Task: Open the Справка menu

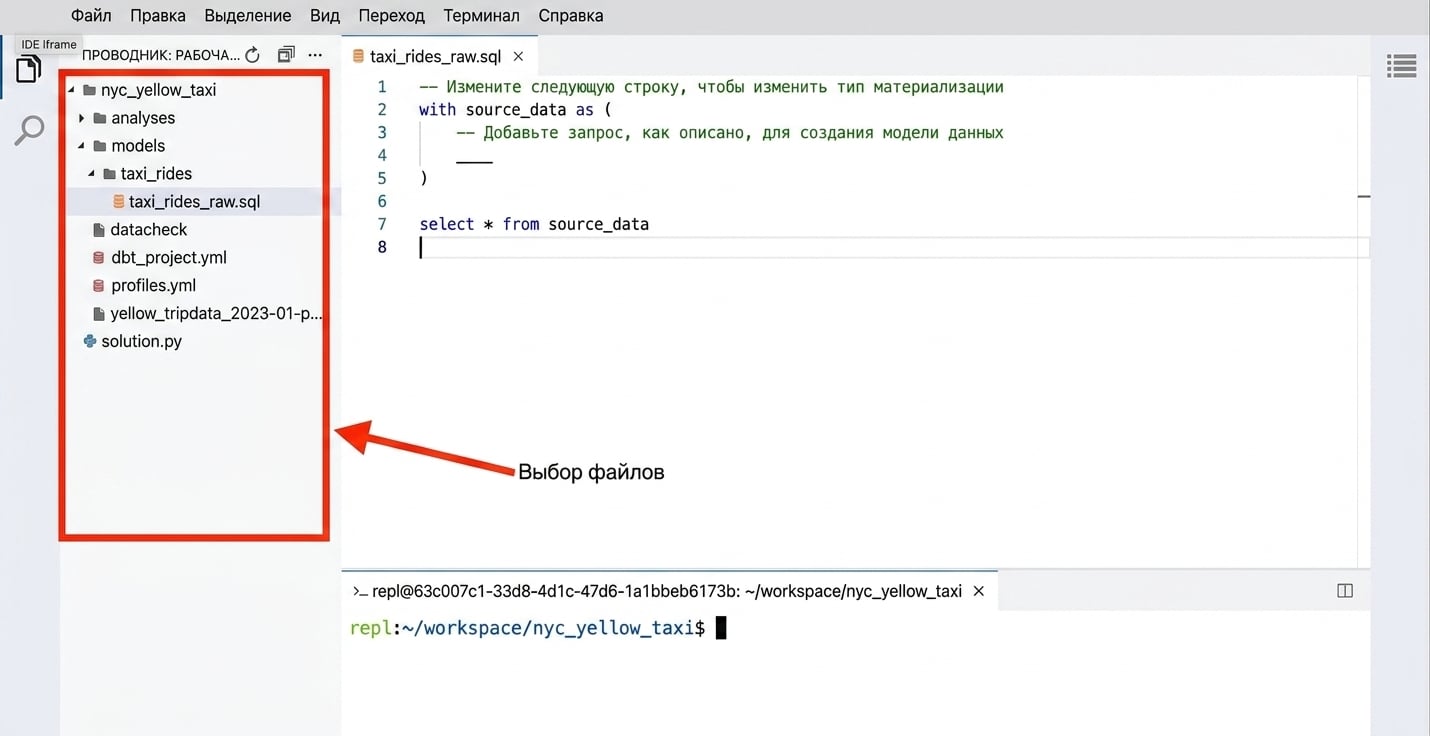Action: 571,16
